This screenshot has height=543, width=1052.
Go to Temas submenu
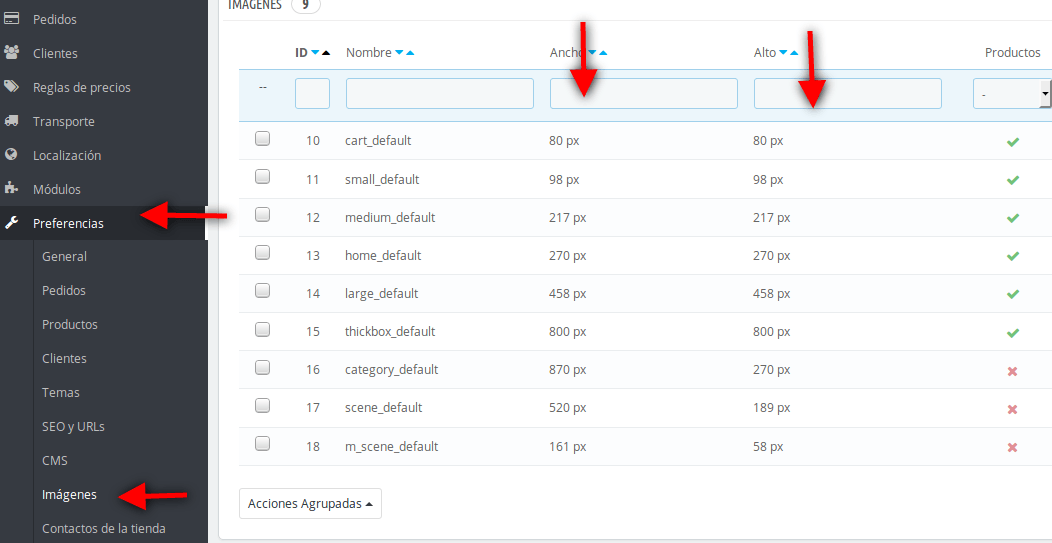[x=60, y=393]
